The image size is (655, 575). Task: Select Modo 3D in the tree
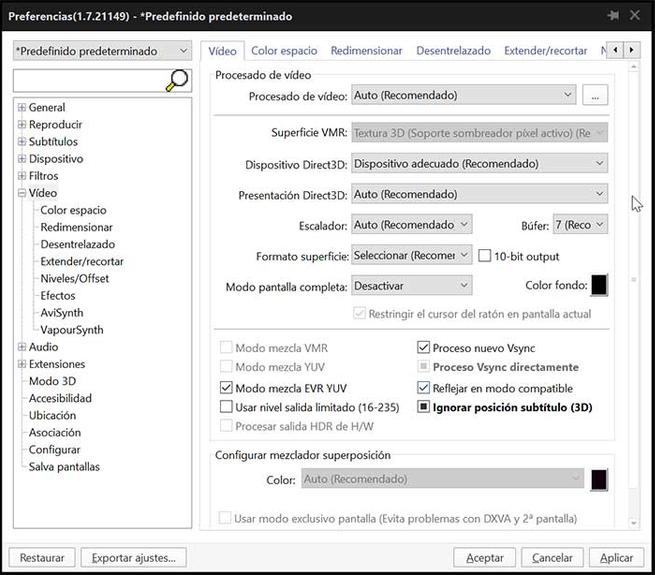[x=53, y=381]
